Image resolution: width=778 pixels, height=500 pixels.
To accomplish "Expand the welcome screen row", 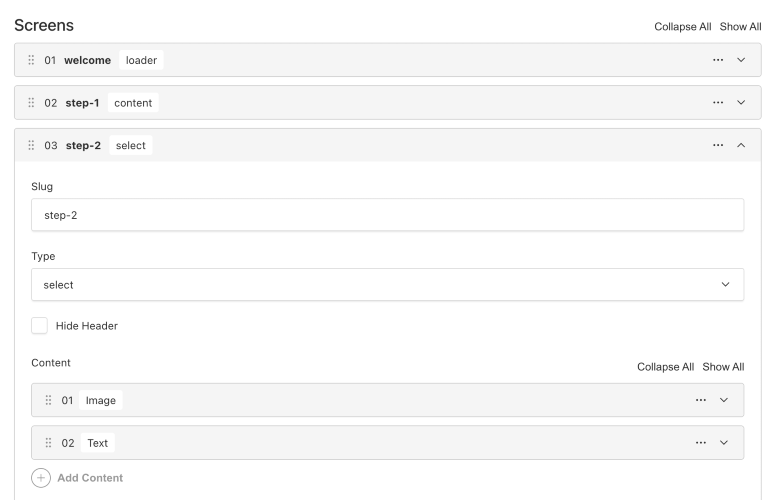I will tap(741, 60).
